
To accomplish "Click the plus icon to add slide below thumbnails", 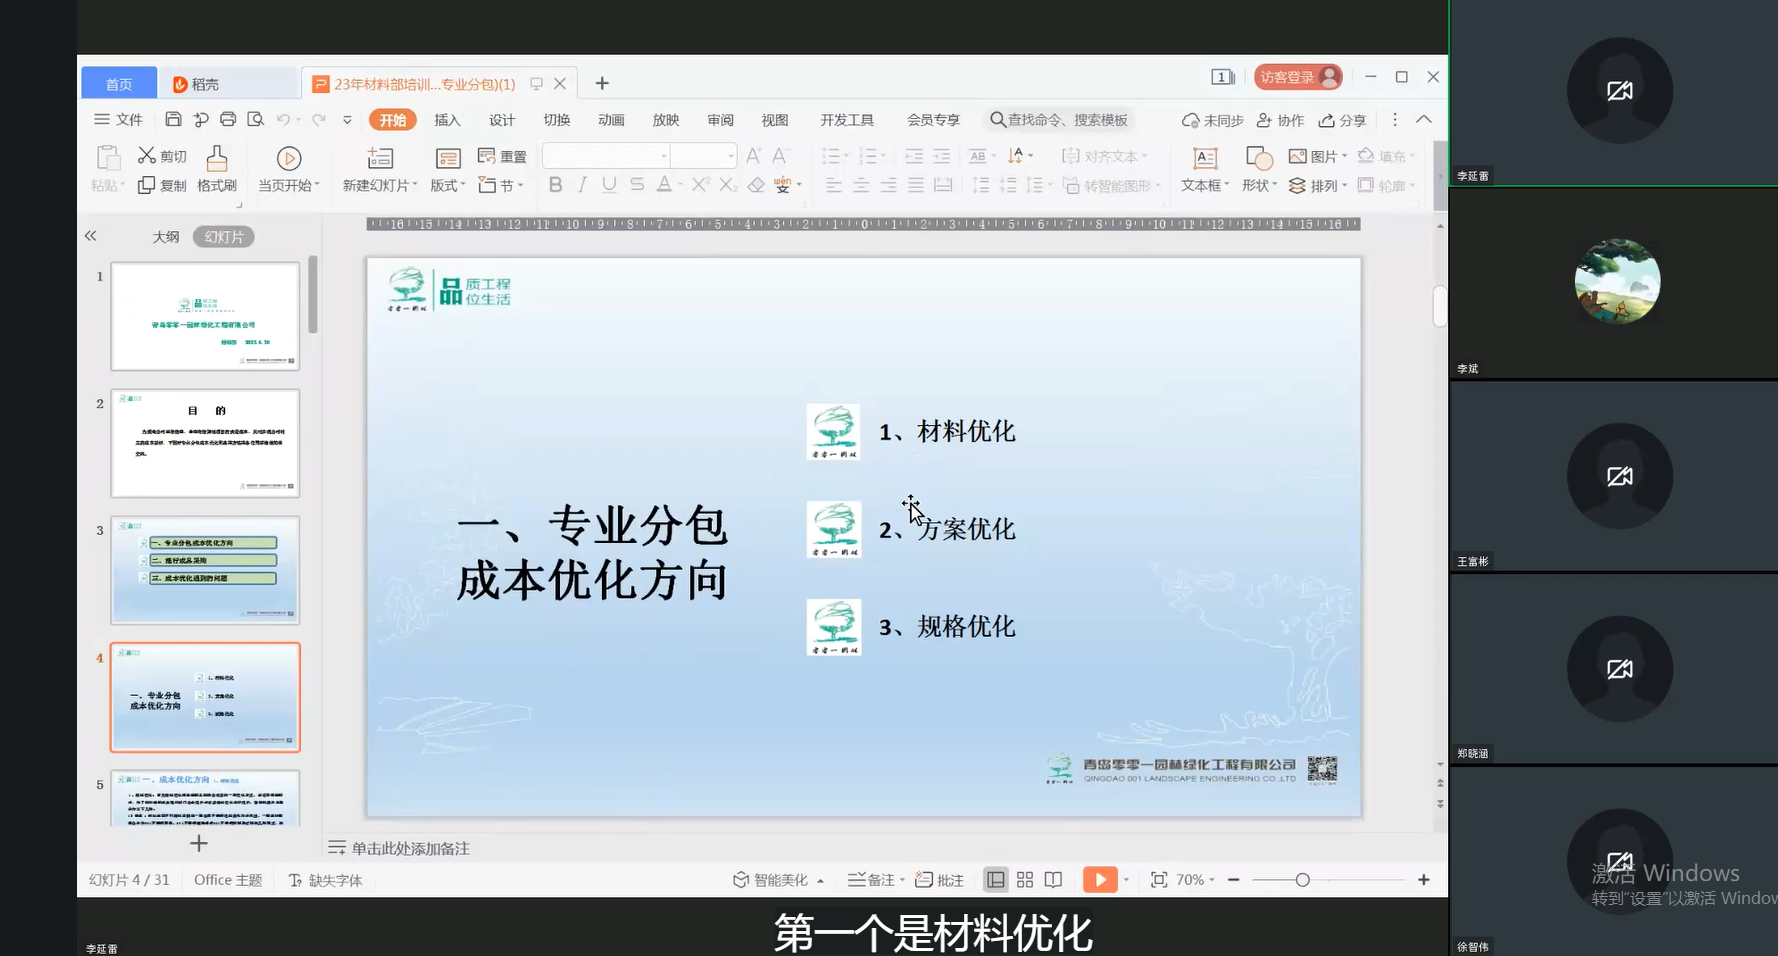I will click(199, 843).
